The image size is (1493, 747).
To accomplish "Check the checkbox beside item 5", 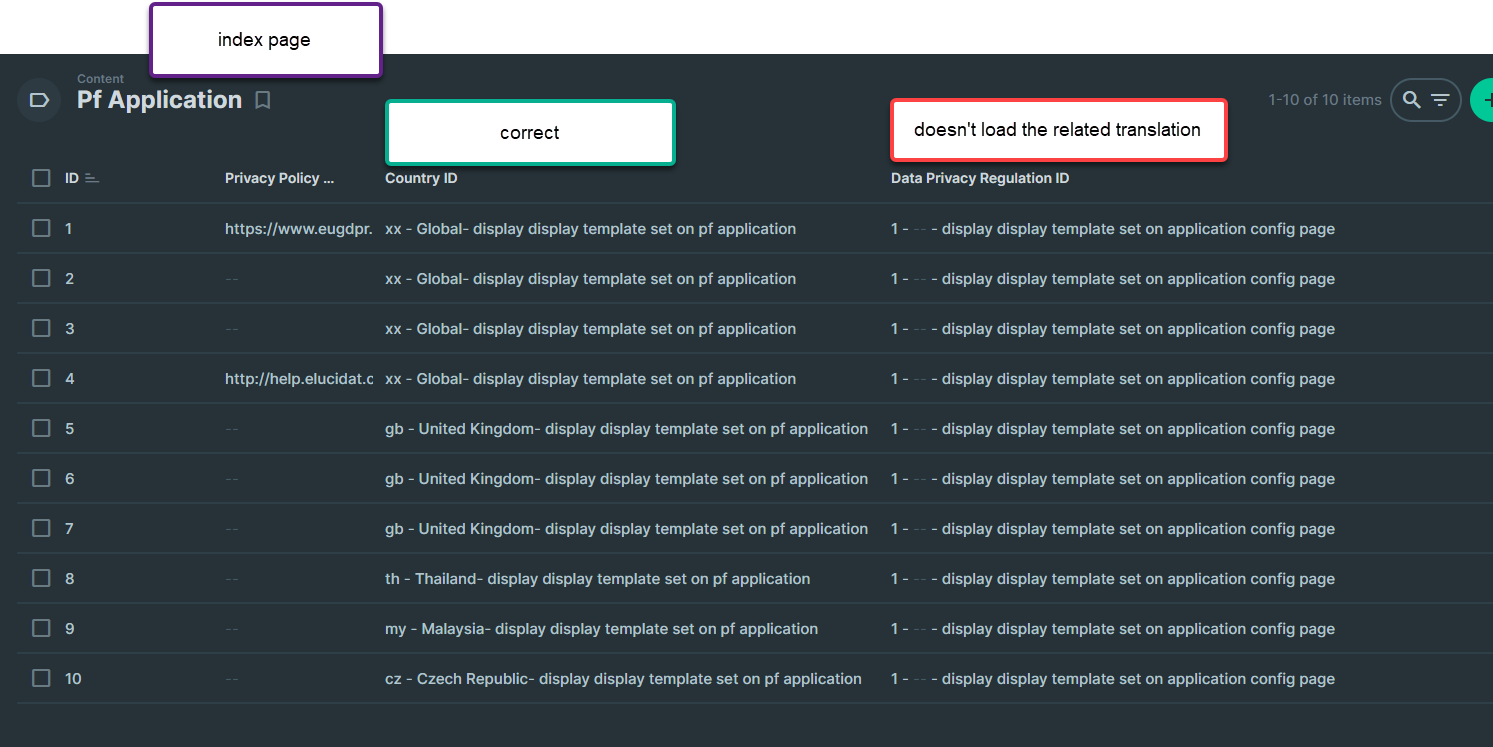I will [41, 428].
